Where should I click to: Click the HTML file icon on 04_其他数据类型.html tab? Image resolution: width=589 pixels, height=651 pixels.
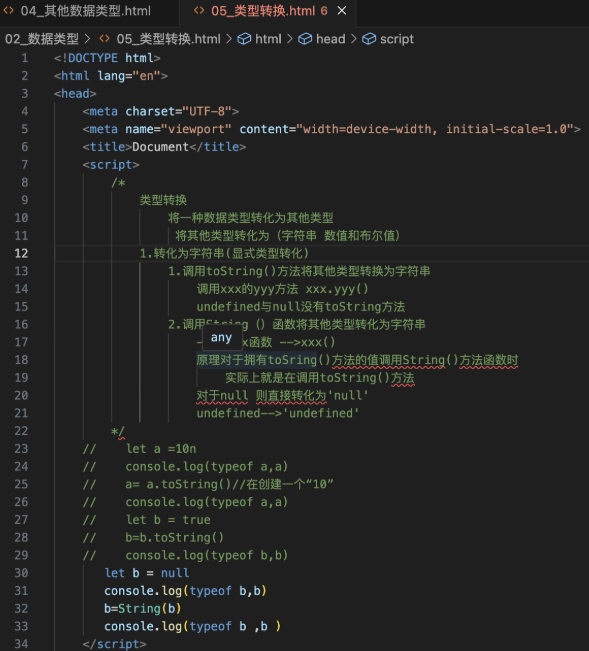point(9,11)
